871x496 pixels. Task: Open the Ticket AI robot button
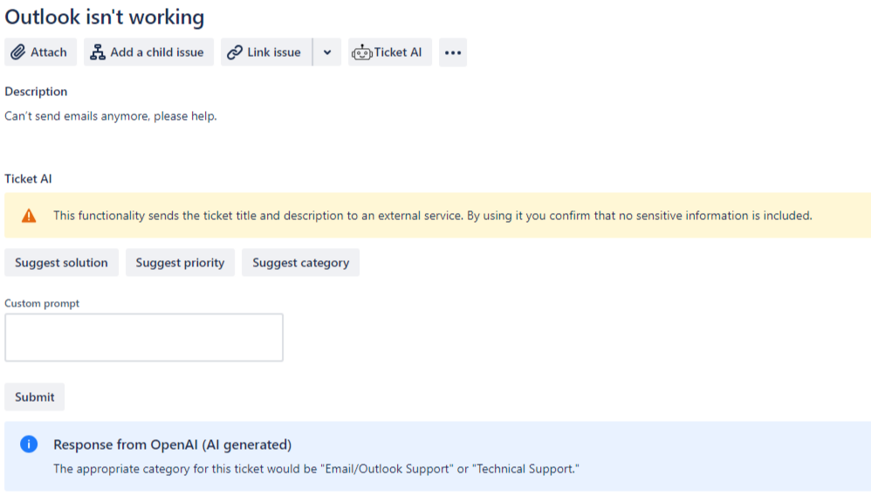(x=389, y=52)
